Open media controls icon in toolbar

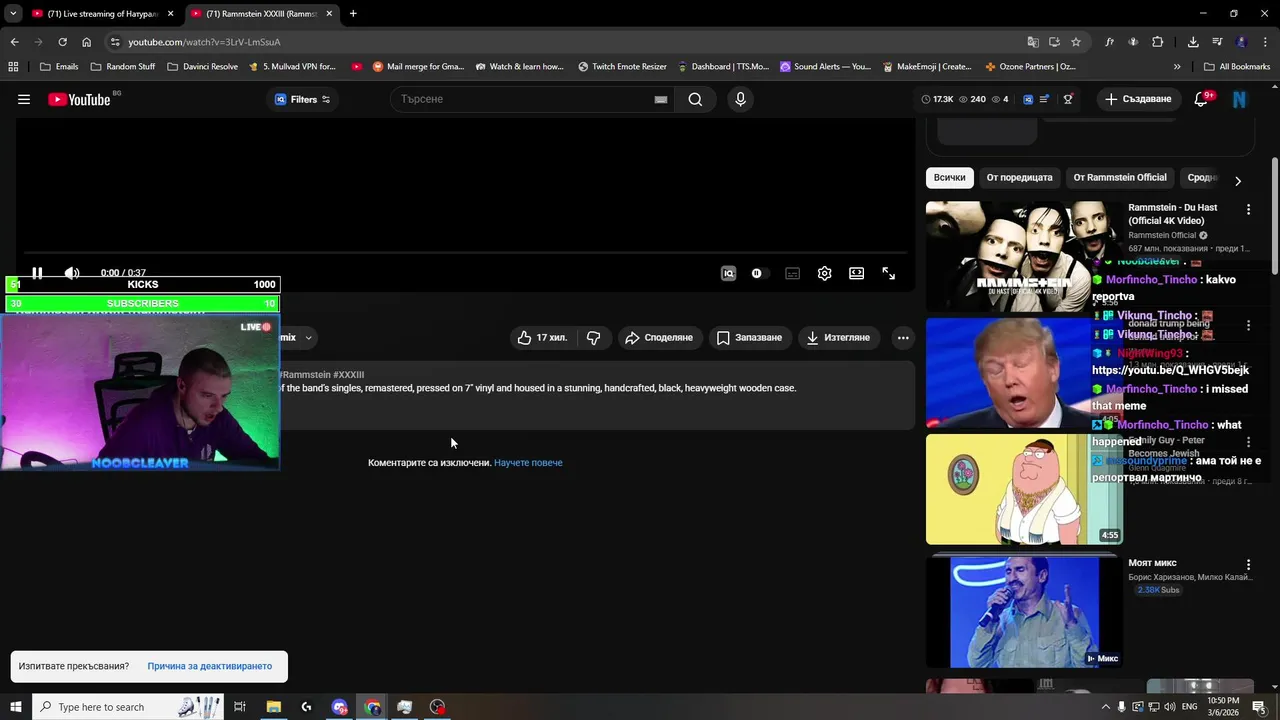click(x=1217, y=42)
